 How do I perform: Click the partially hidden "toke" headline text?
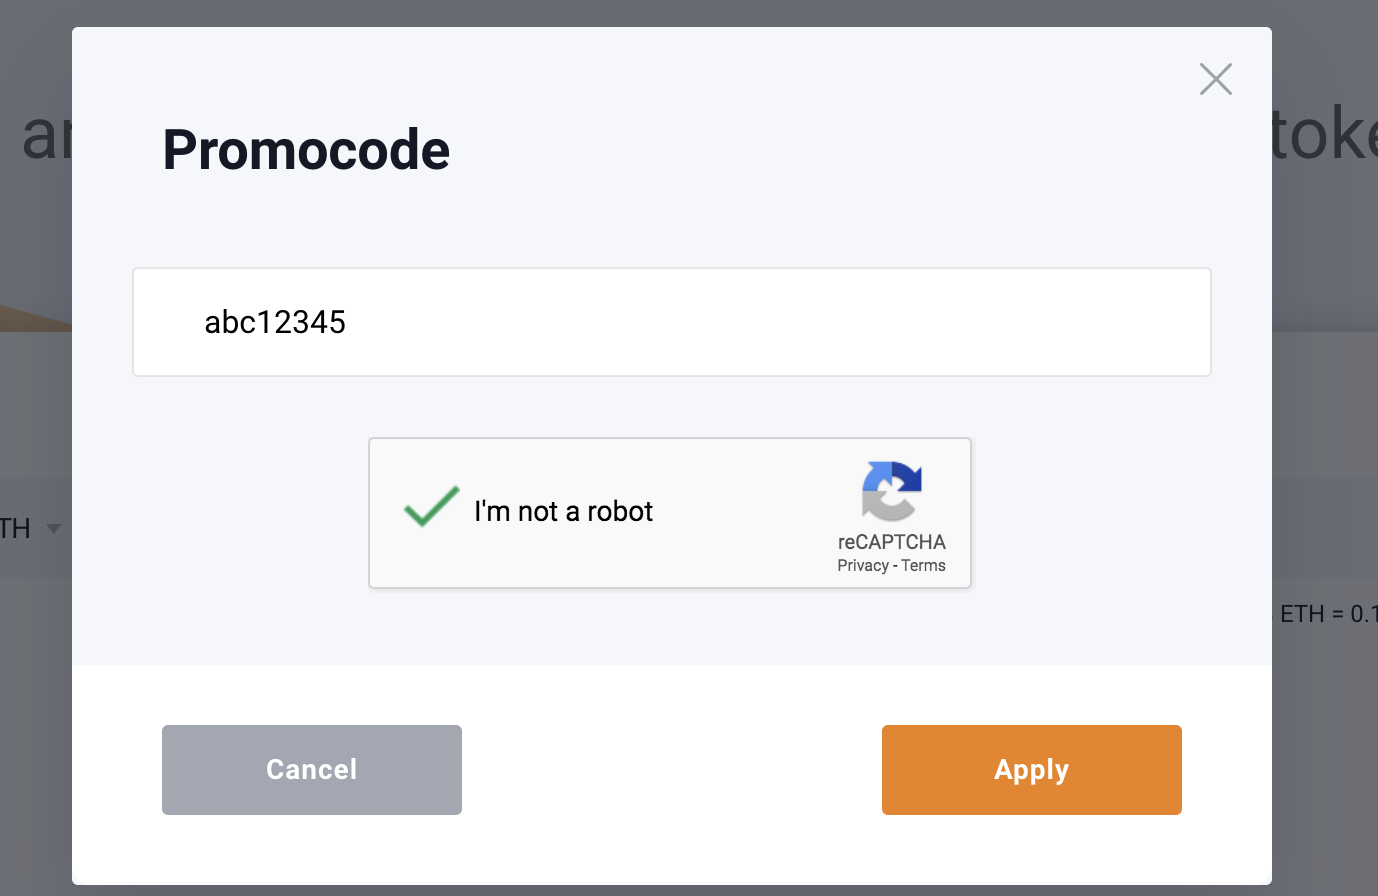click(1323, 136)
